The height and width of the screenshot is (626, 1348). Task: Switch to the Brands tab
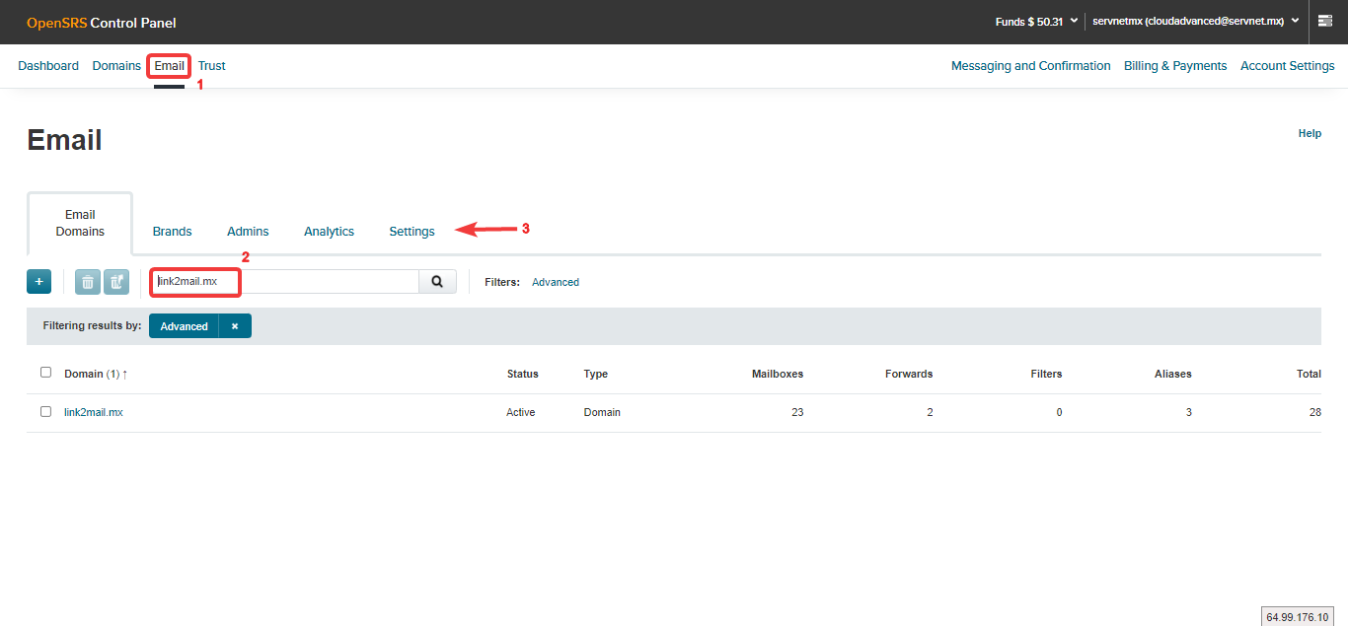coord(172,231)
